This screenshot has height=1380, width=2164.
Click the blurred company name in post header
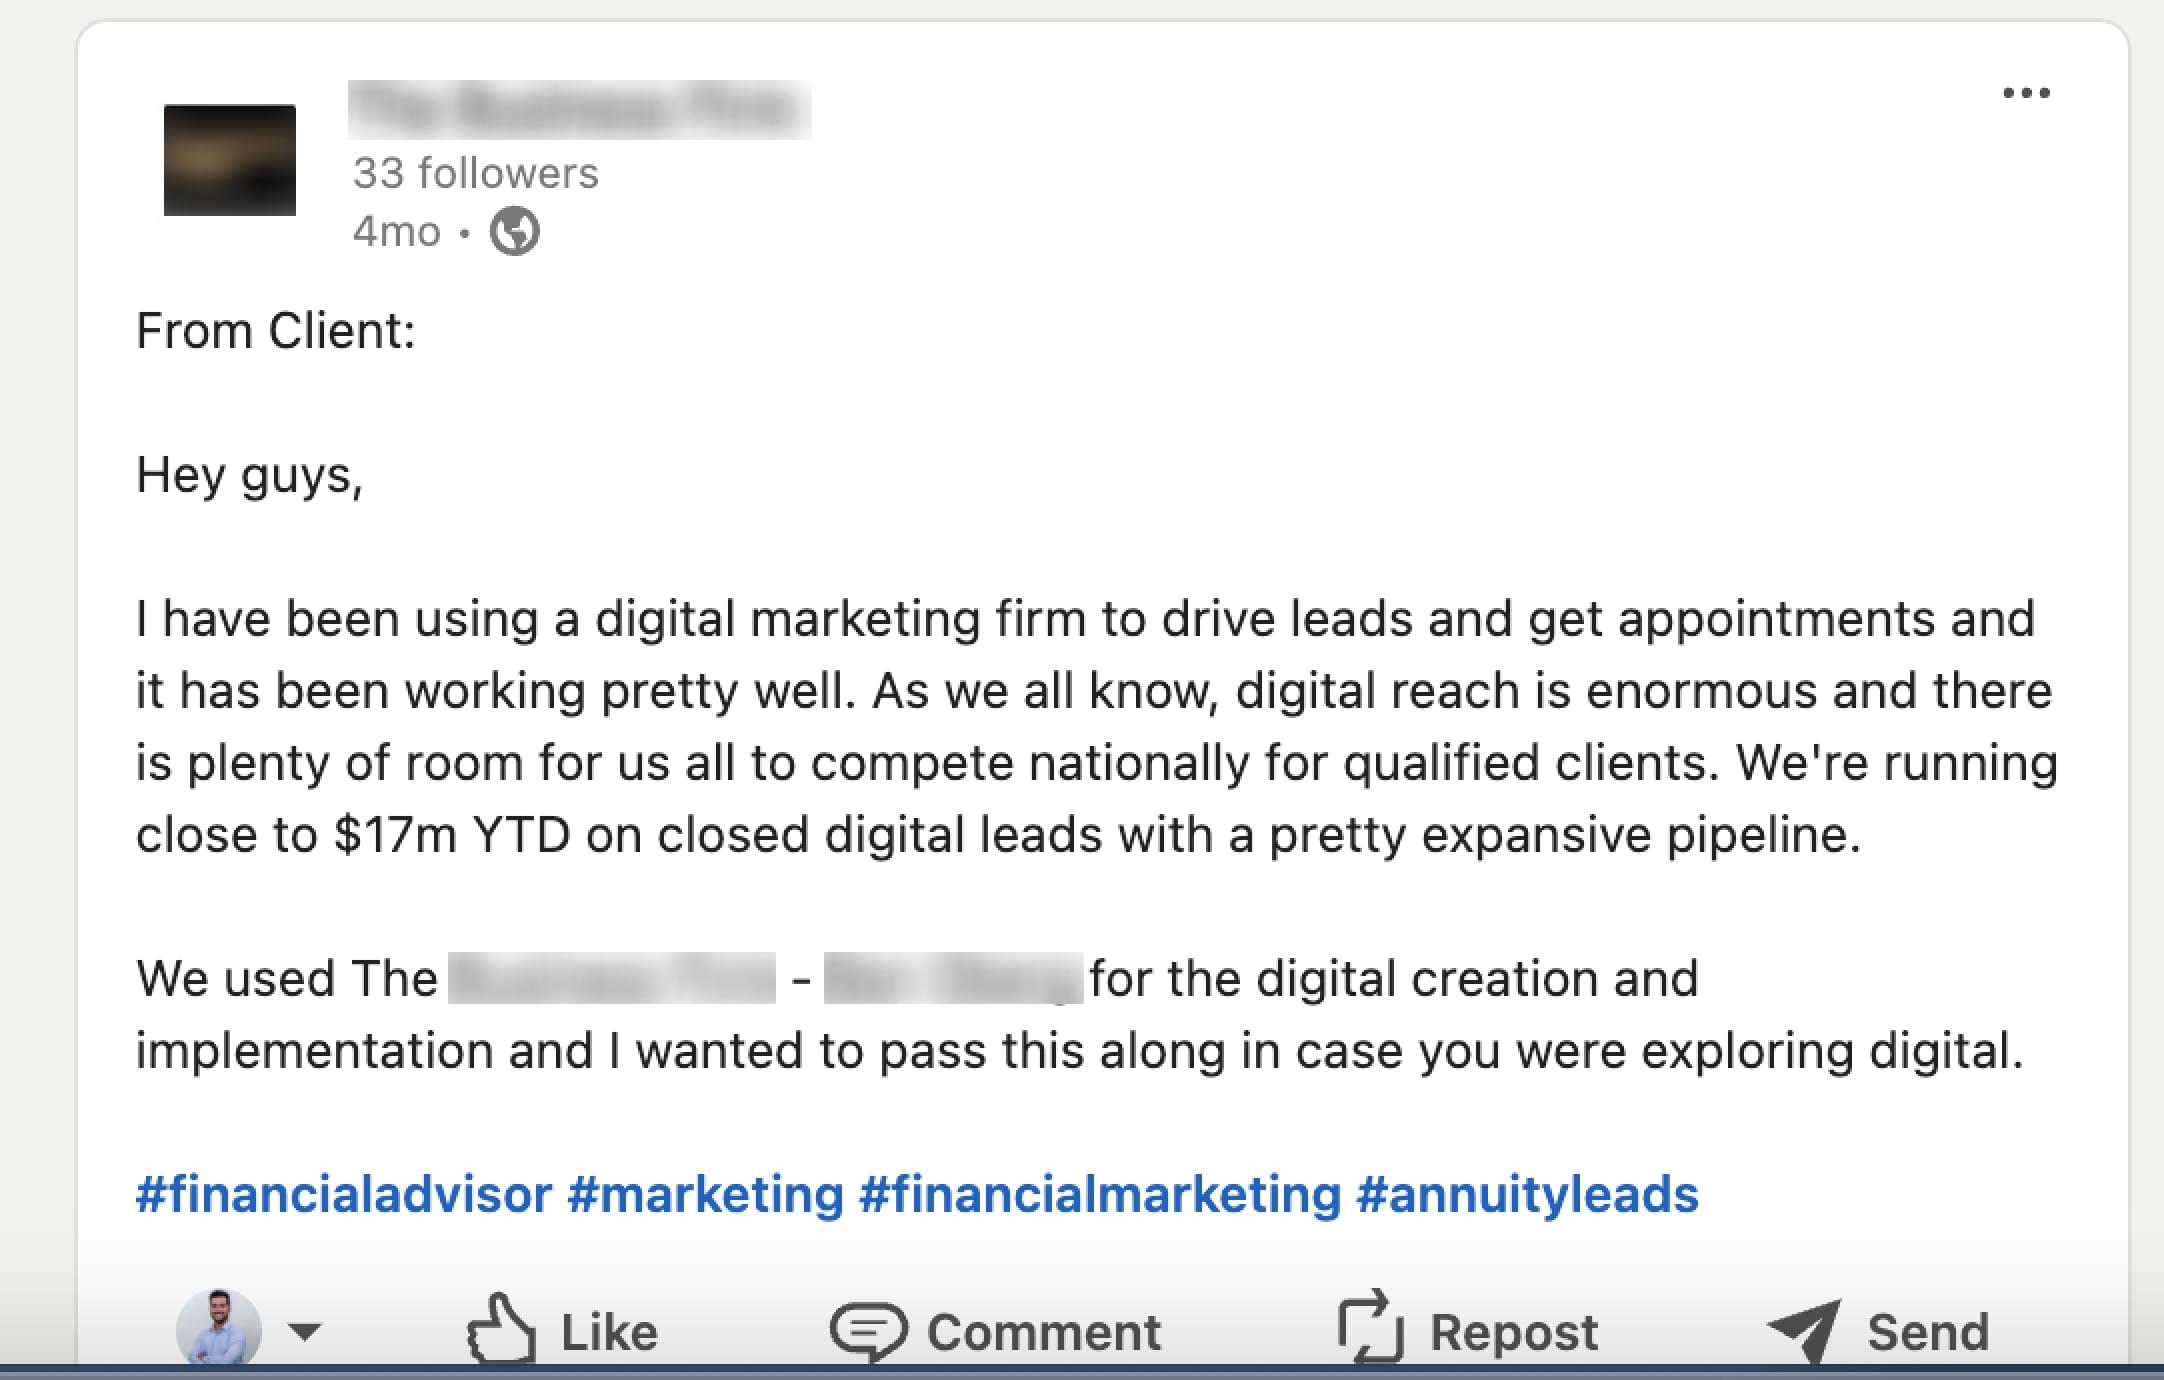[578, 110]
